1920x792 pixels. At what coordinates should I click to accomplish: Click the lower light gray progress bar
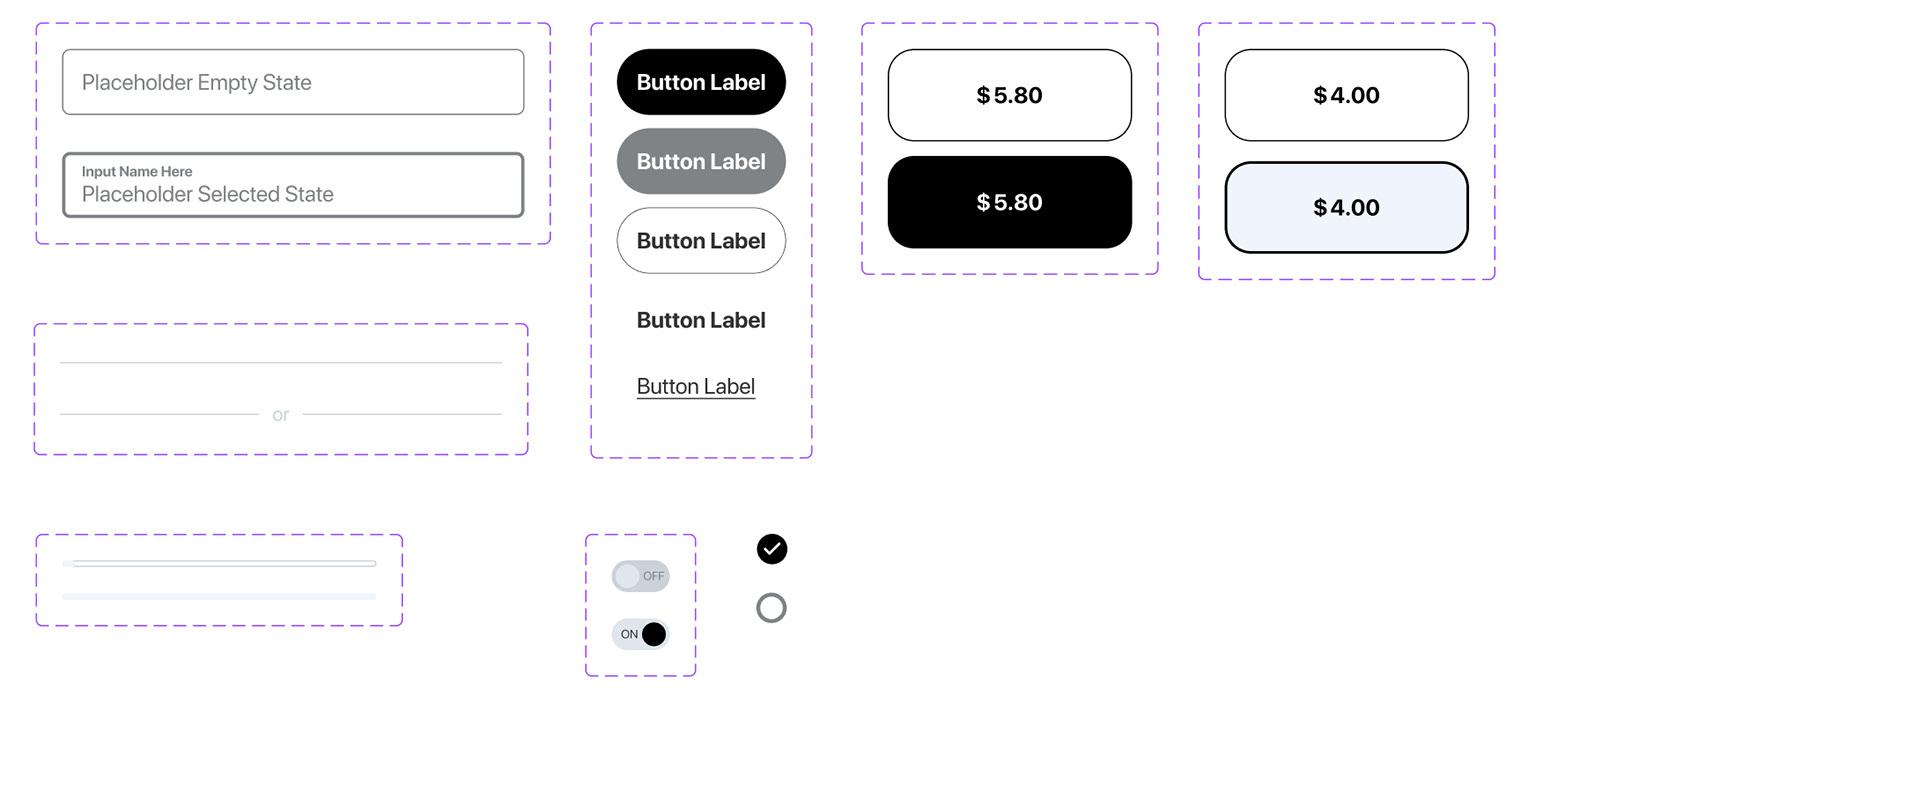tap(219, 597)
